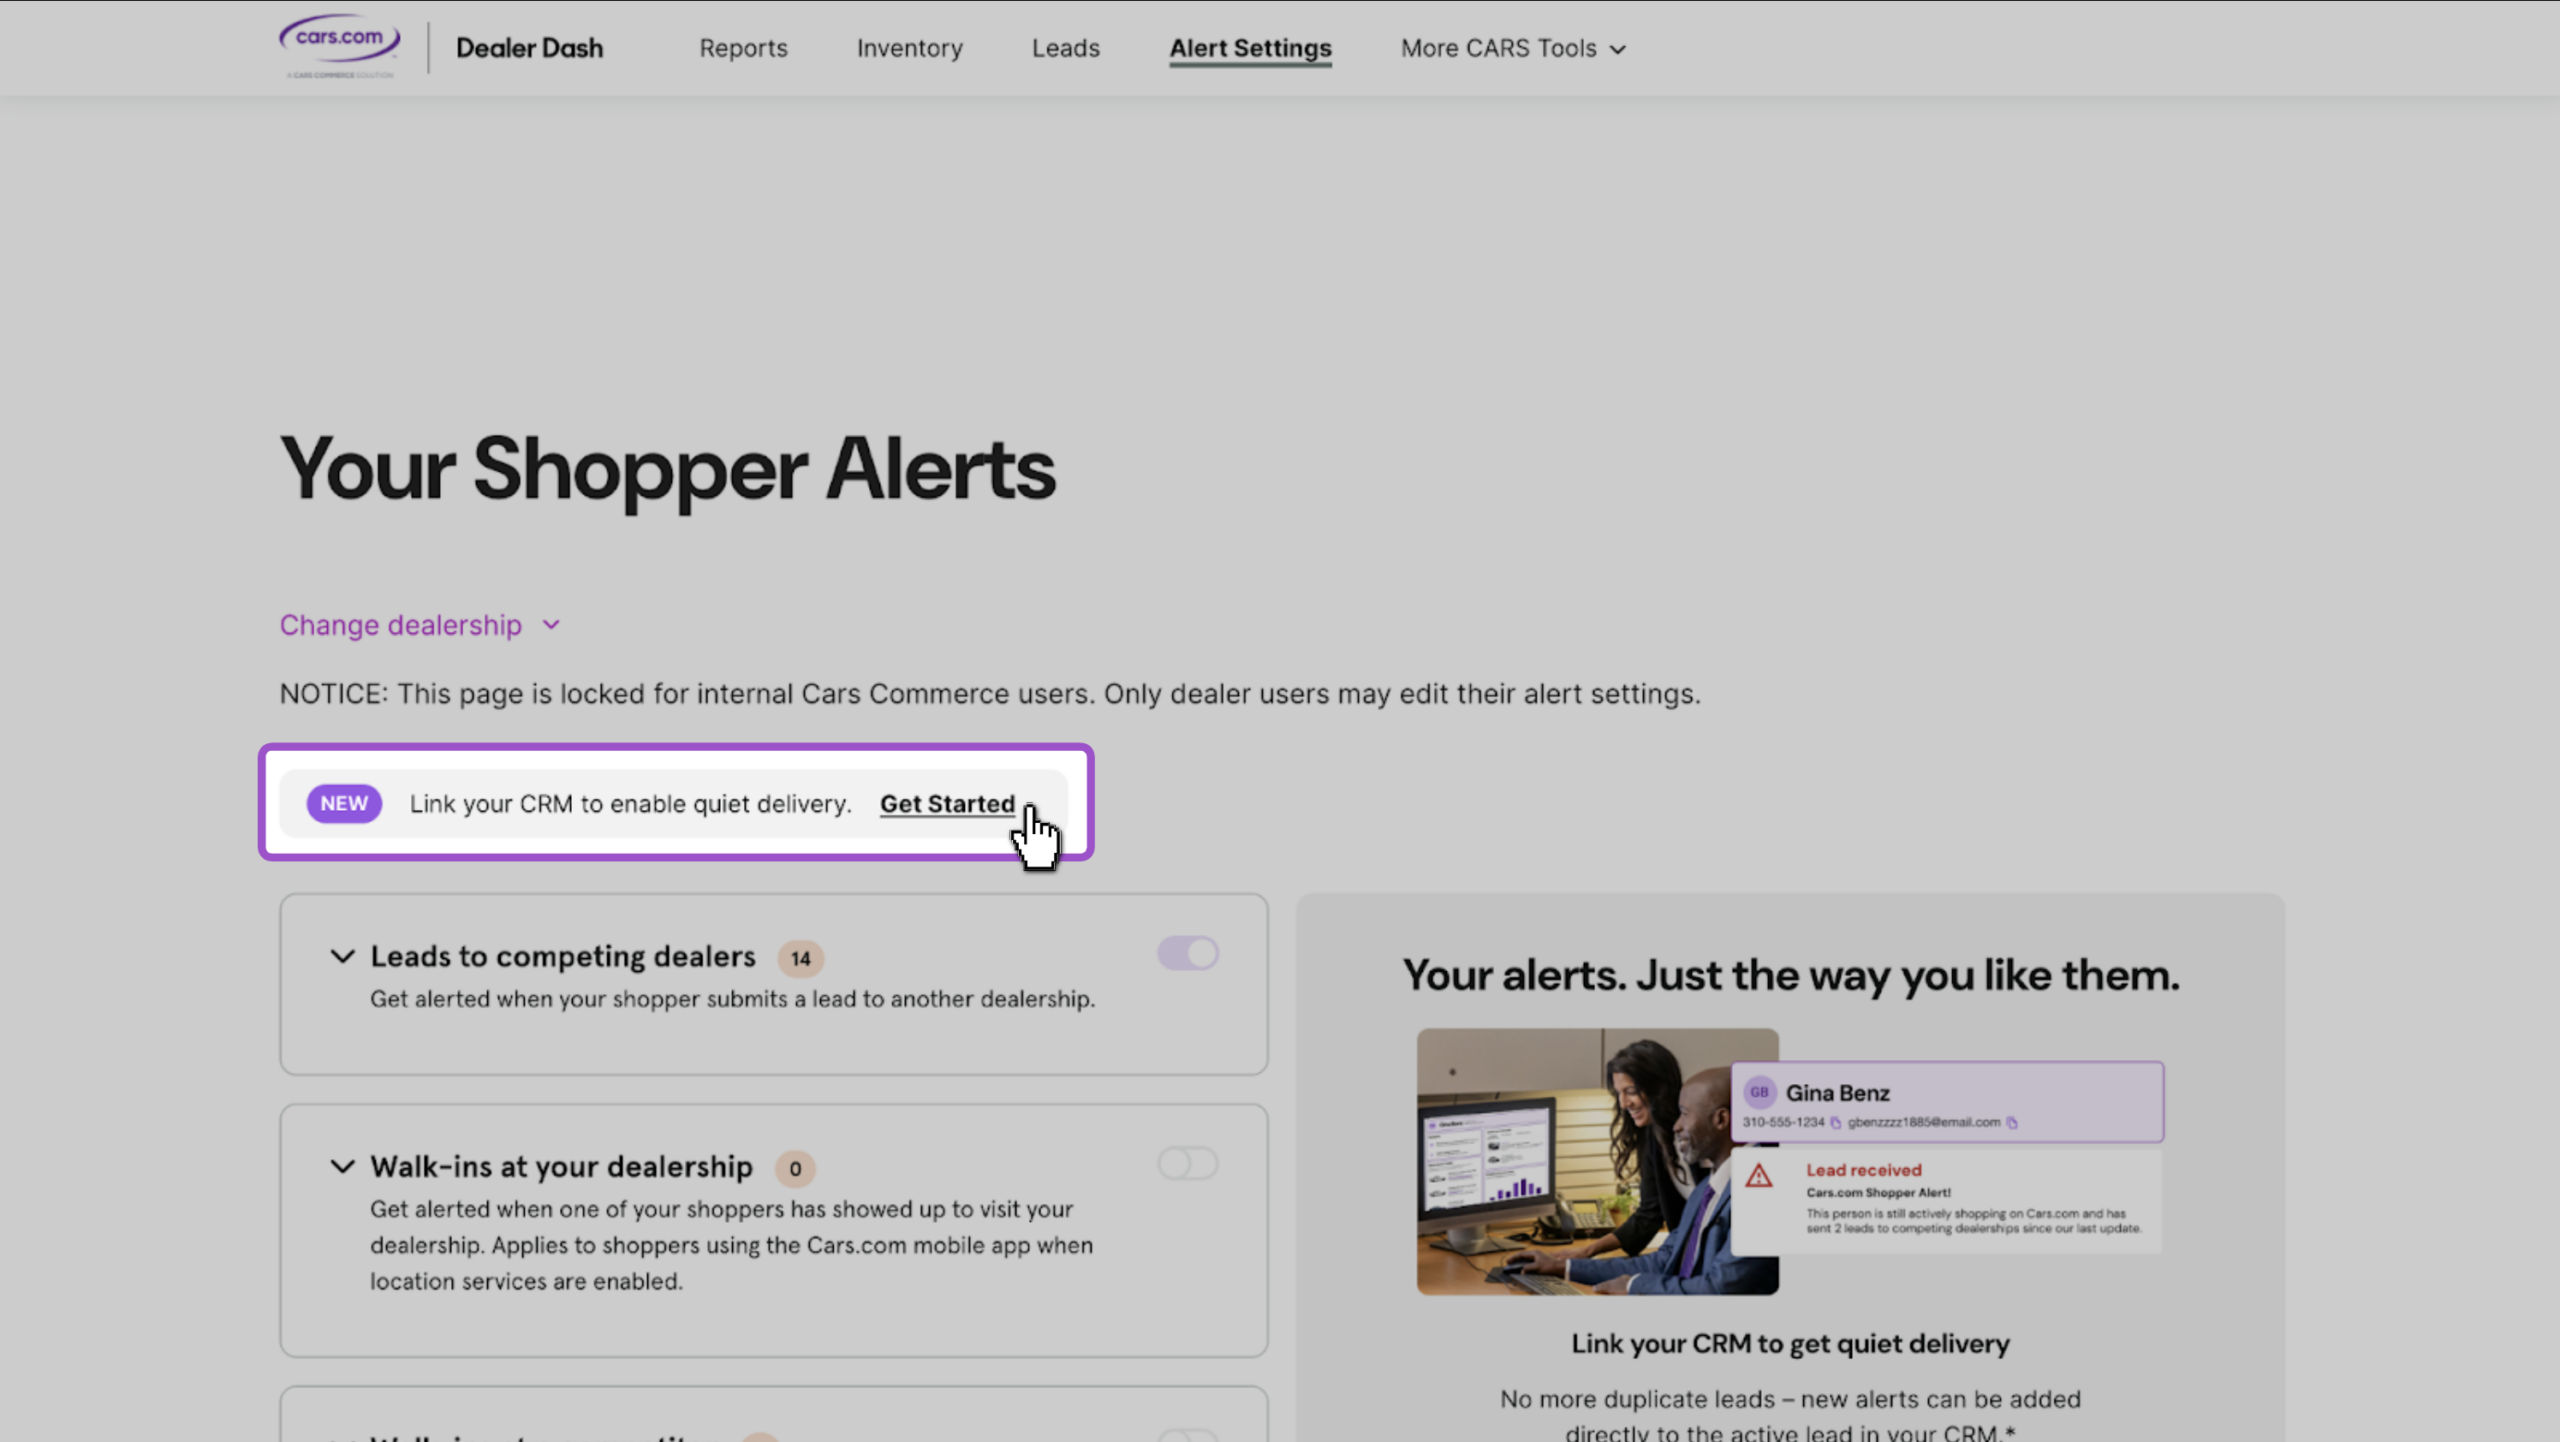Click the 0 badge beside Walk-ins at your dealership
This screenshot has height=1442, width=2560.
(x=795, y=1168)
